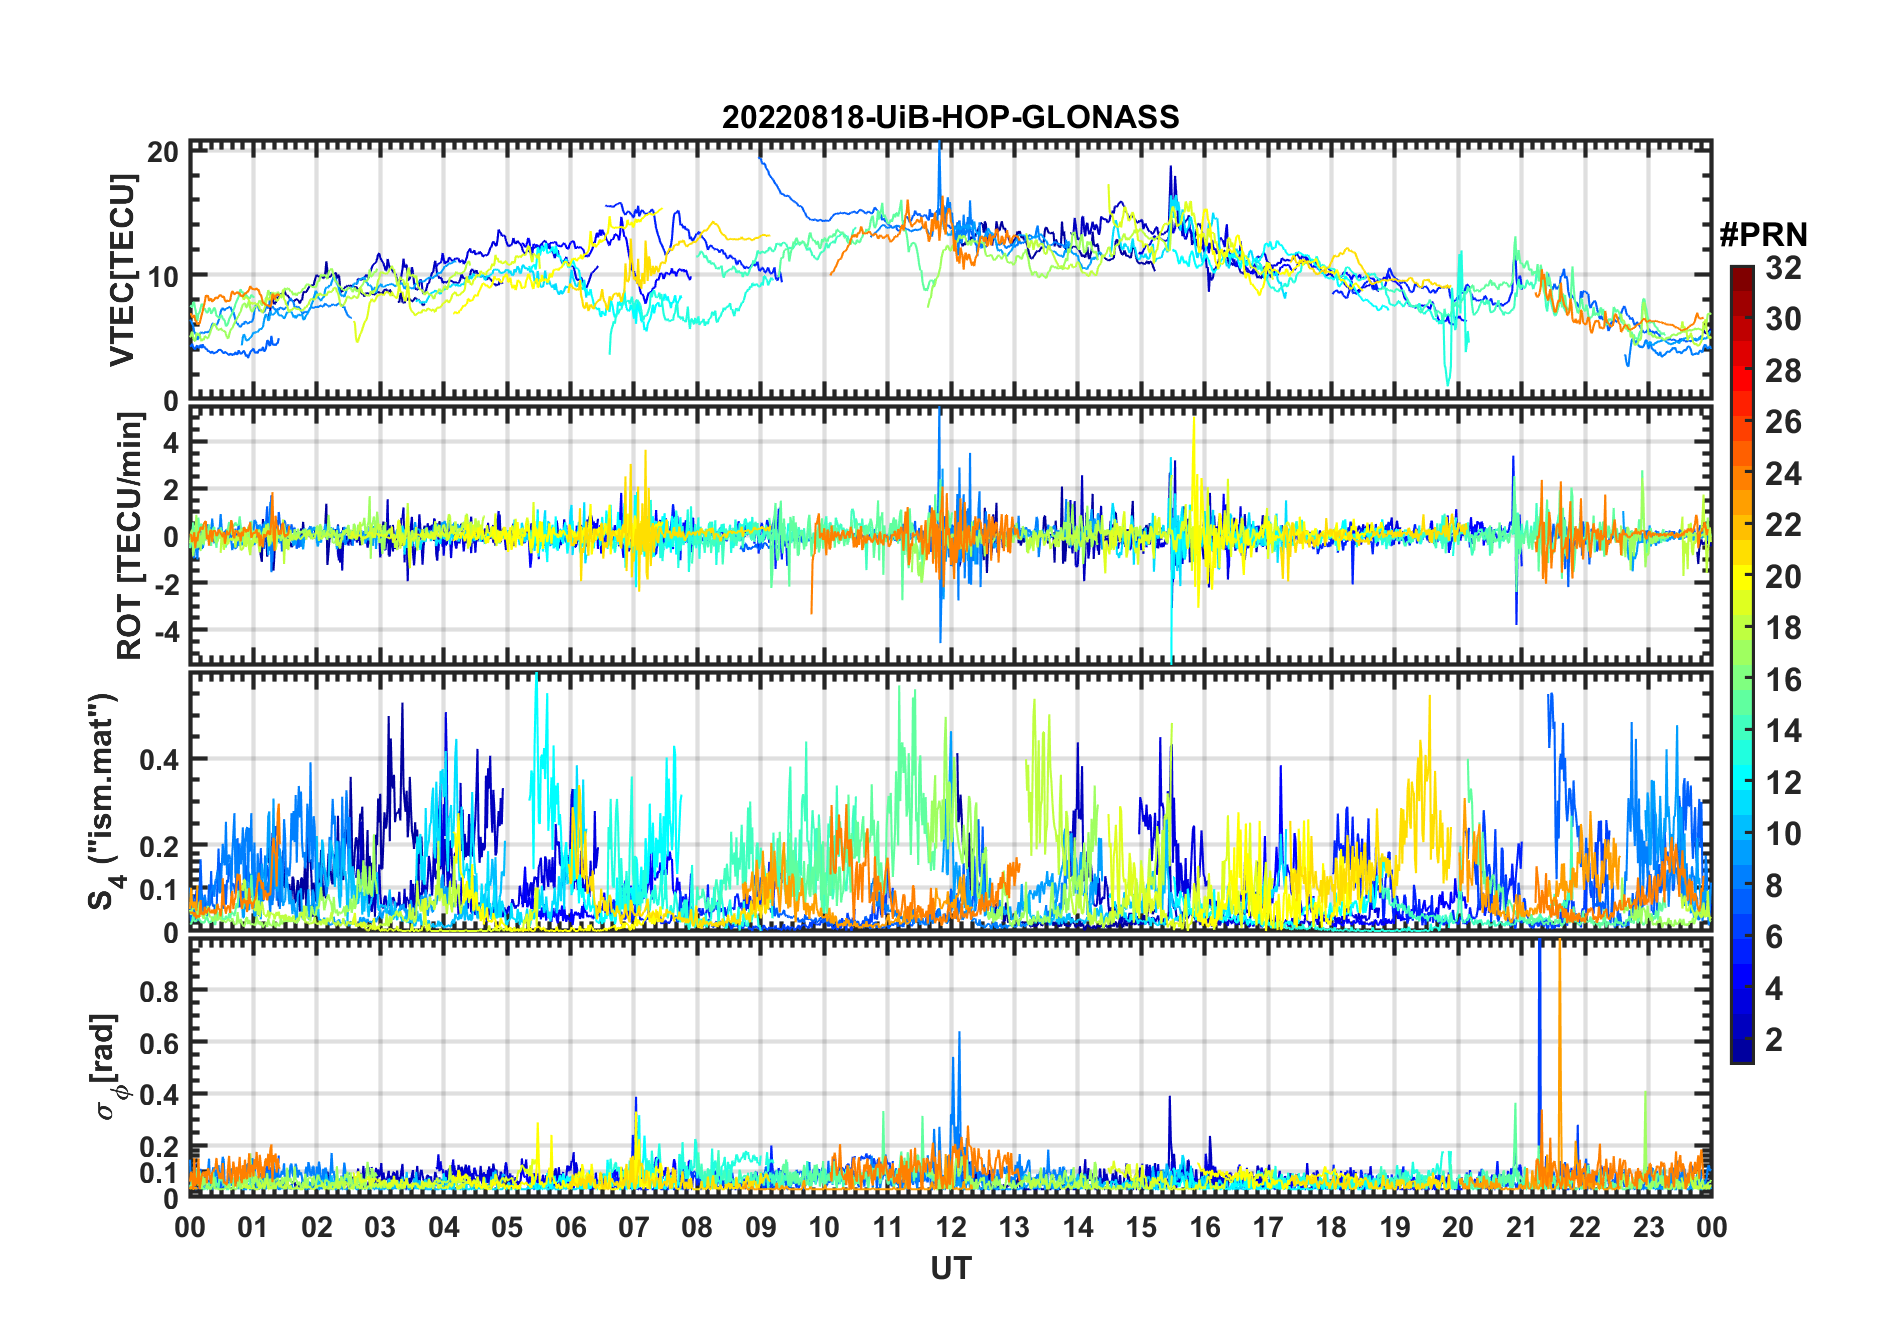Click the ROT axis tick label -4
Image resolution: width=1902 pixels, height=1330 pixels.
pyautogui.click(x=166, y=631)
